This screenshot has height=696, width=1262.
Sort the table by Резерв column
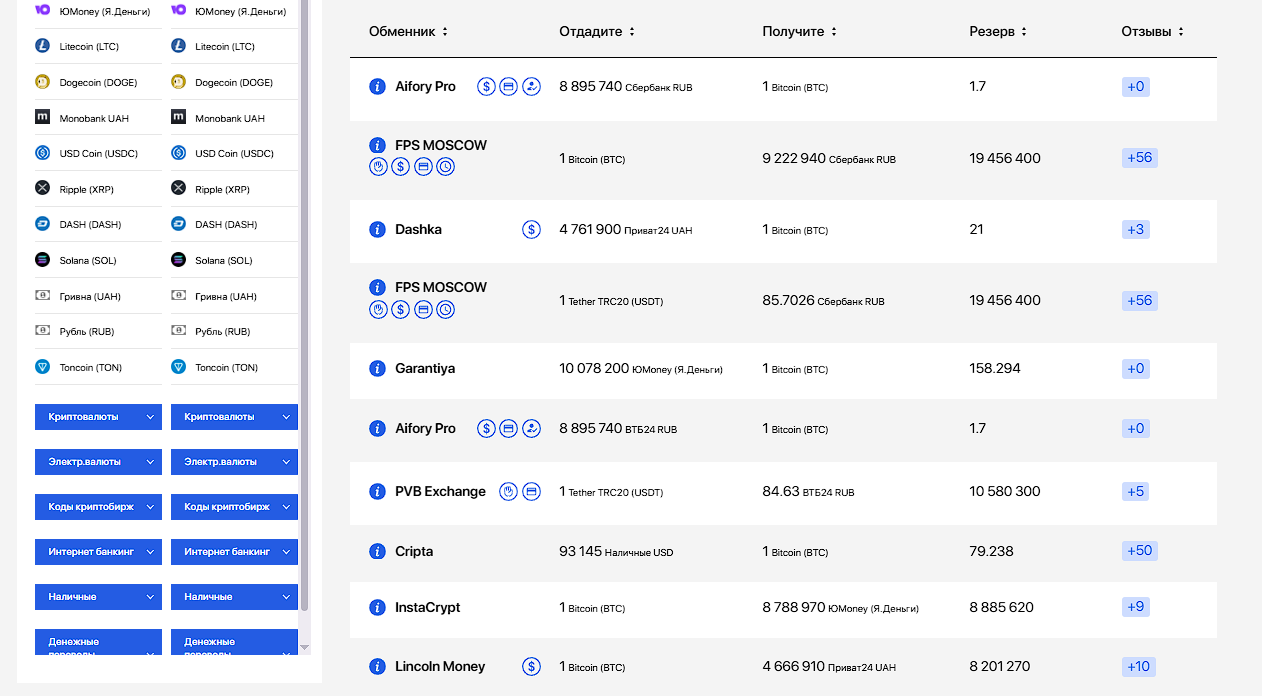[x=998, y=32]
